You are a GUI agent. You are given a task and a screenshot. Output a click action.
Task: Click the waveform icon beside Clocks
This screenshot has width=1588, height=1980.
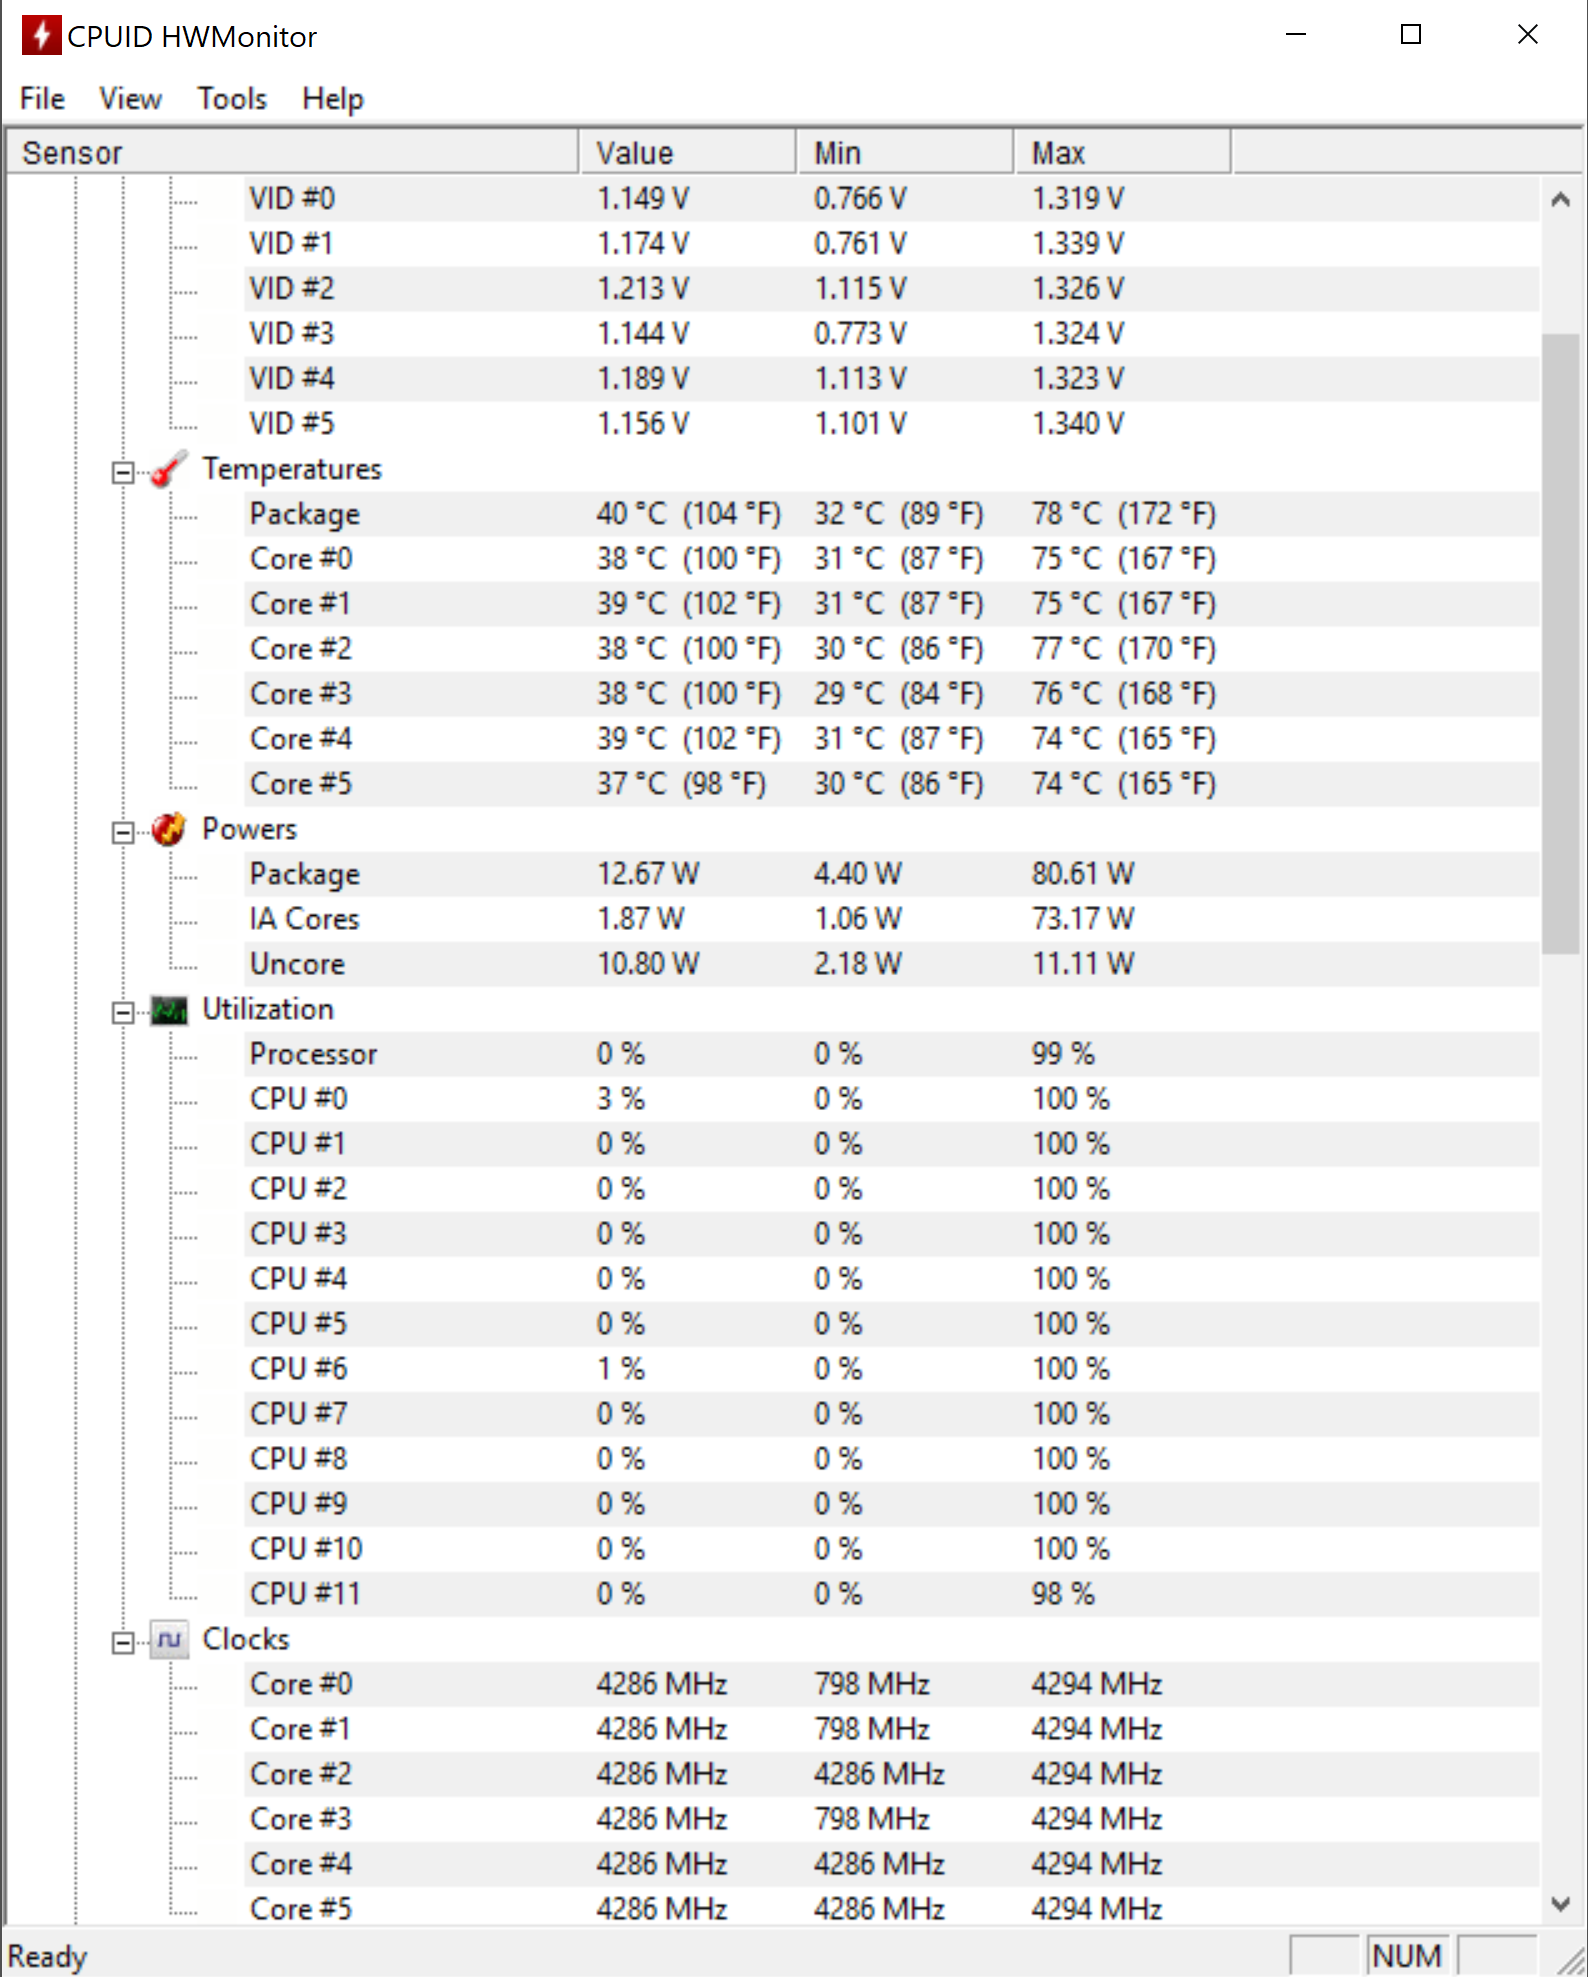169,1640
